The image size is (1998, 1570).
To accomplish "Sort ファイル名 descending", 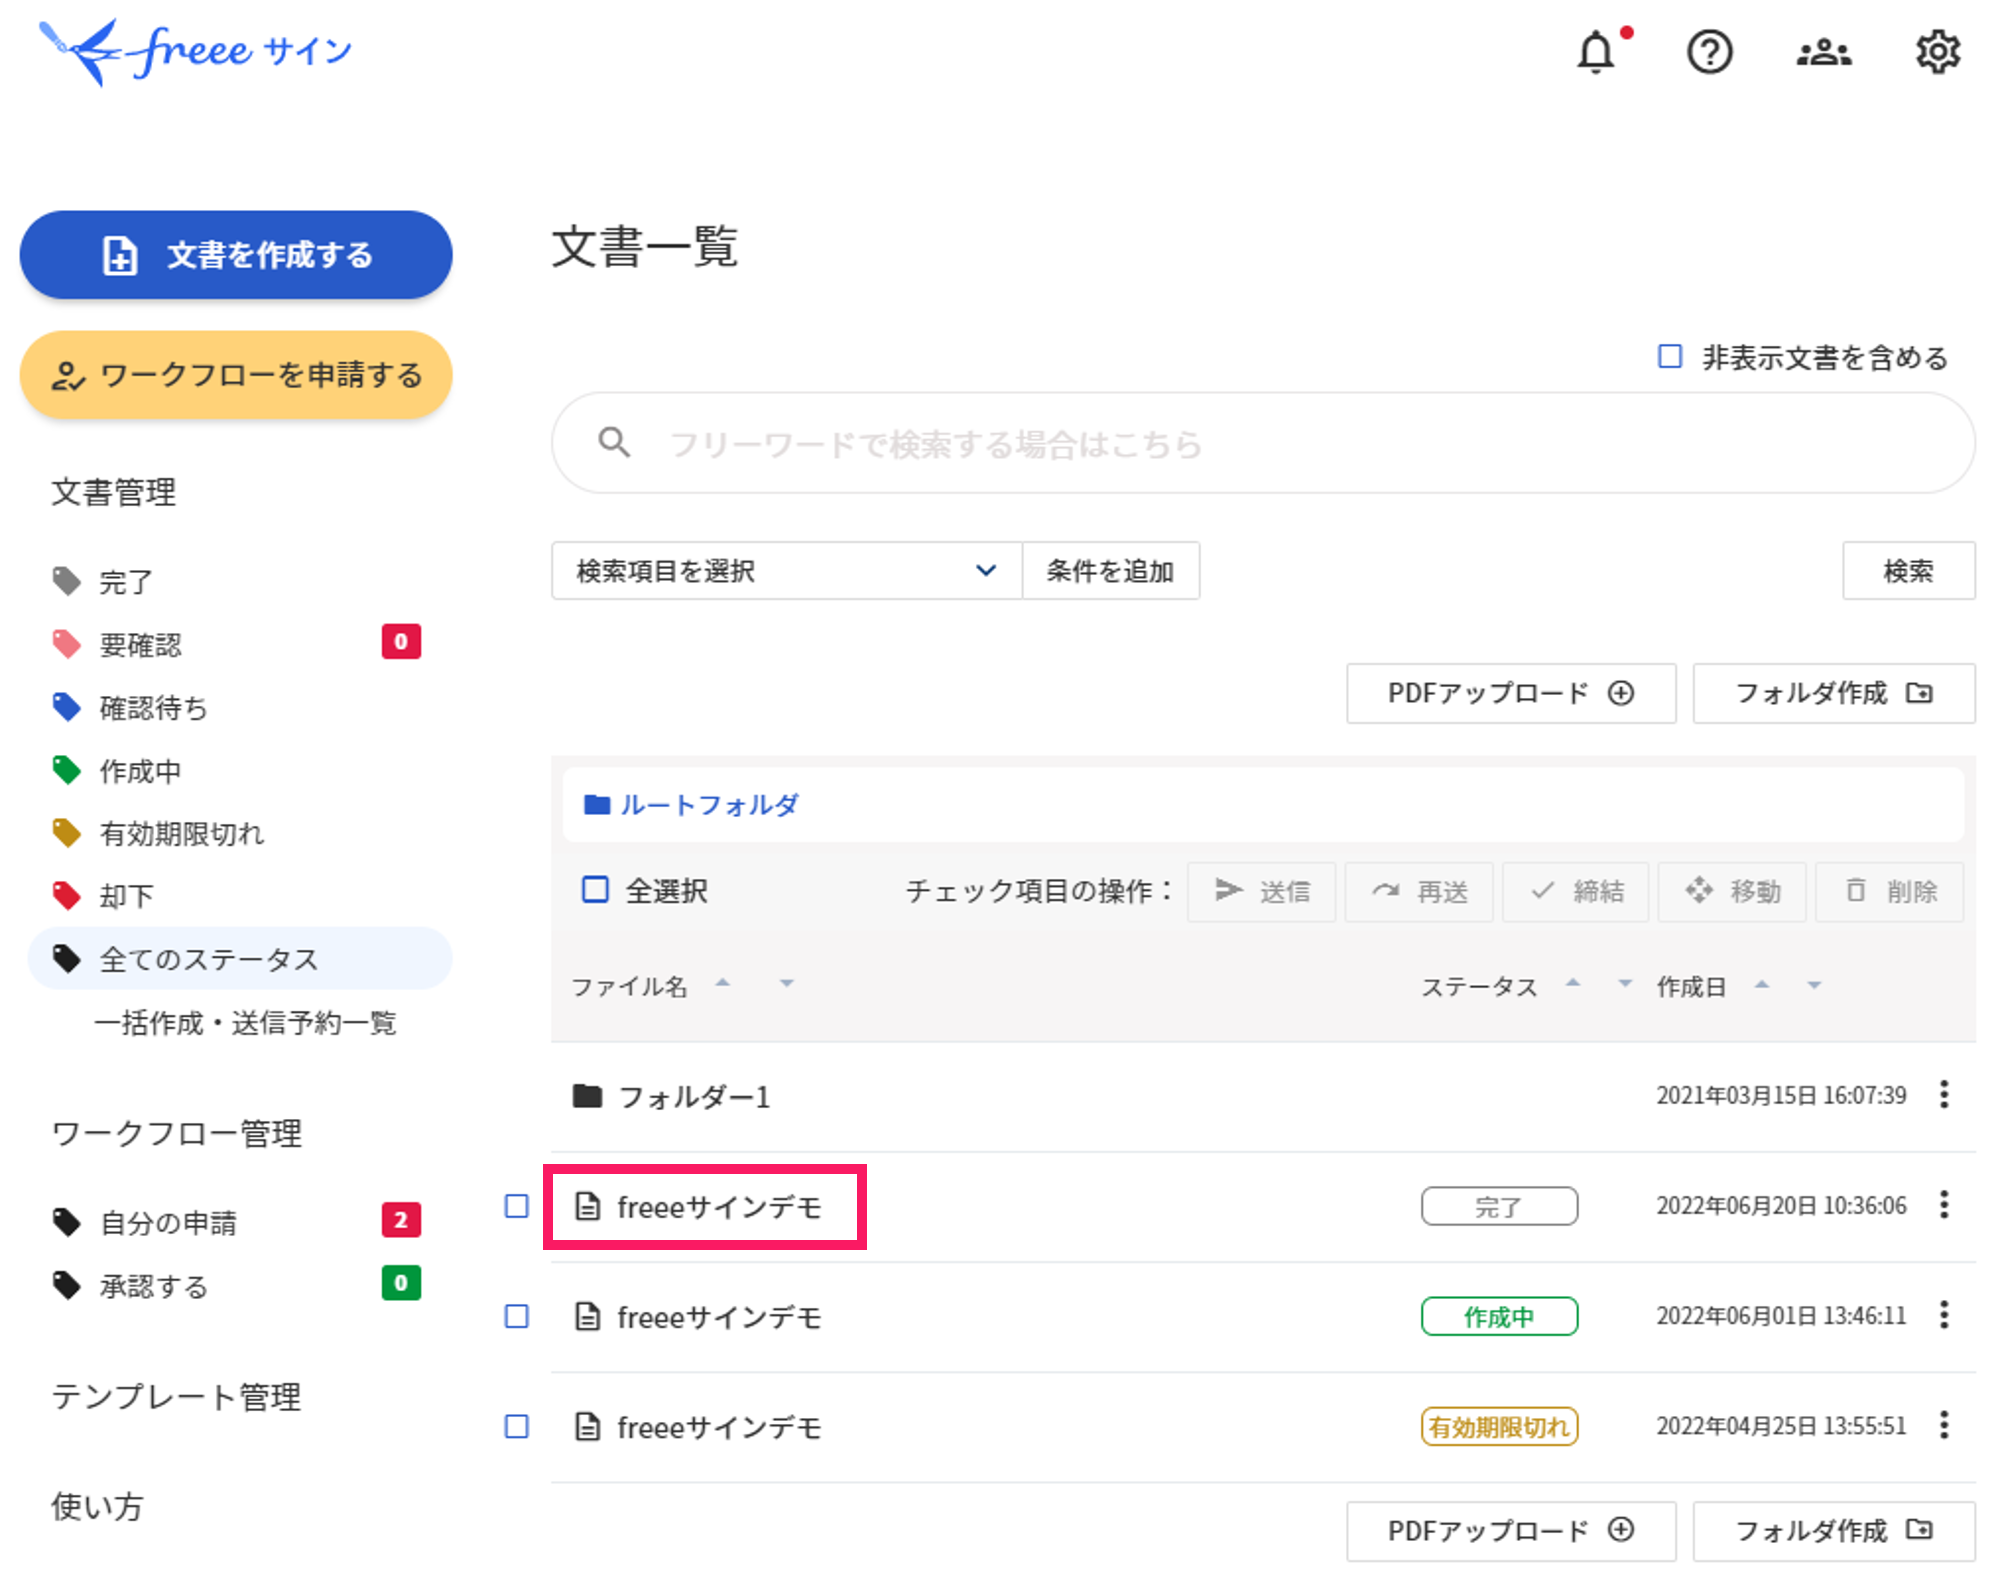I will tap(786, 985).
